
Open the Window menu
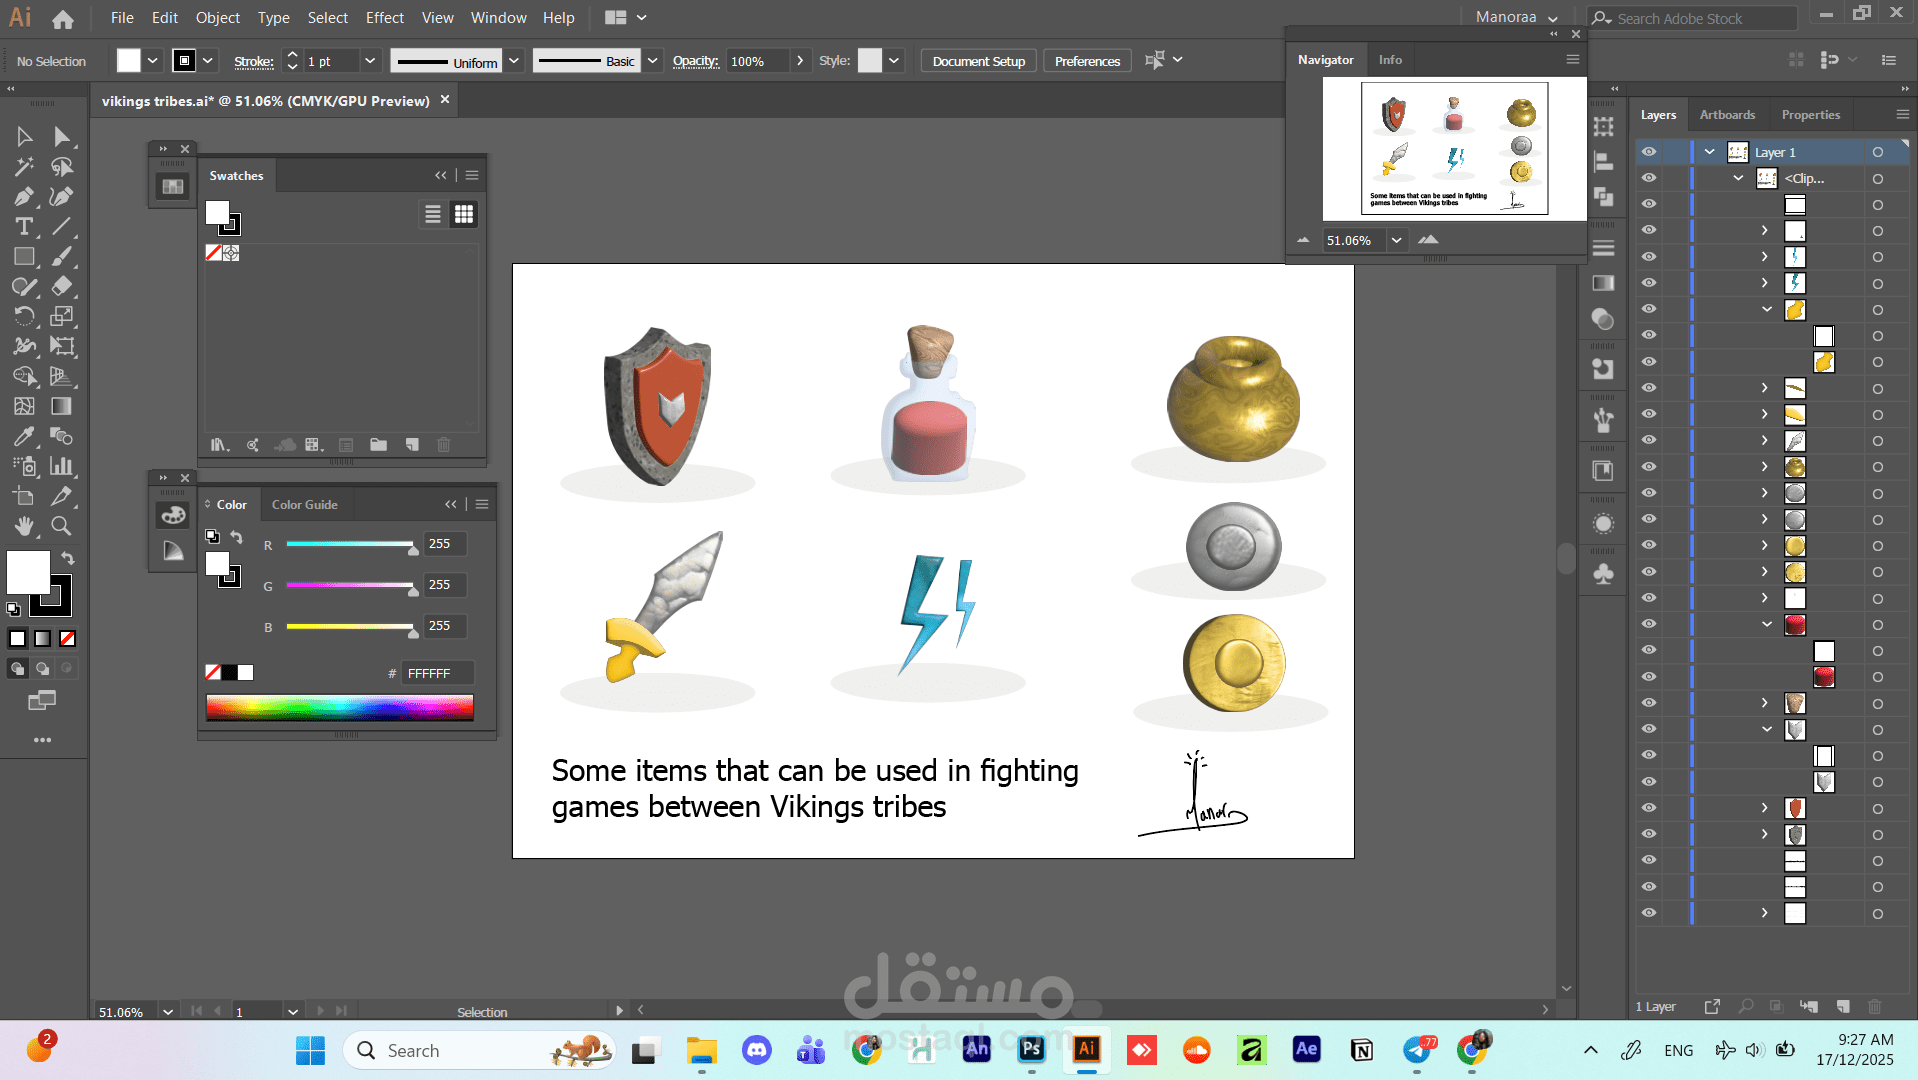pyautogui.click(x=498, y=18)
